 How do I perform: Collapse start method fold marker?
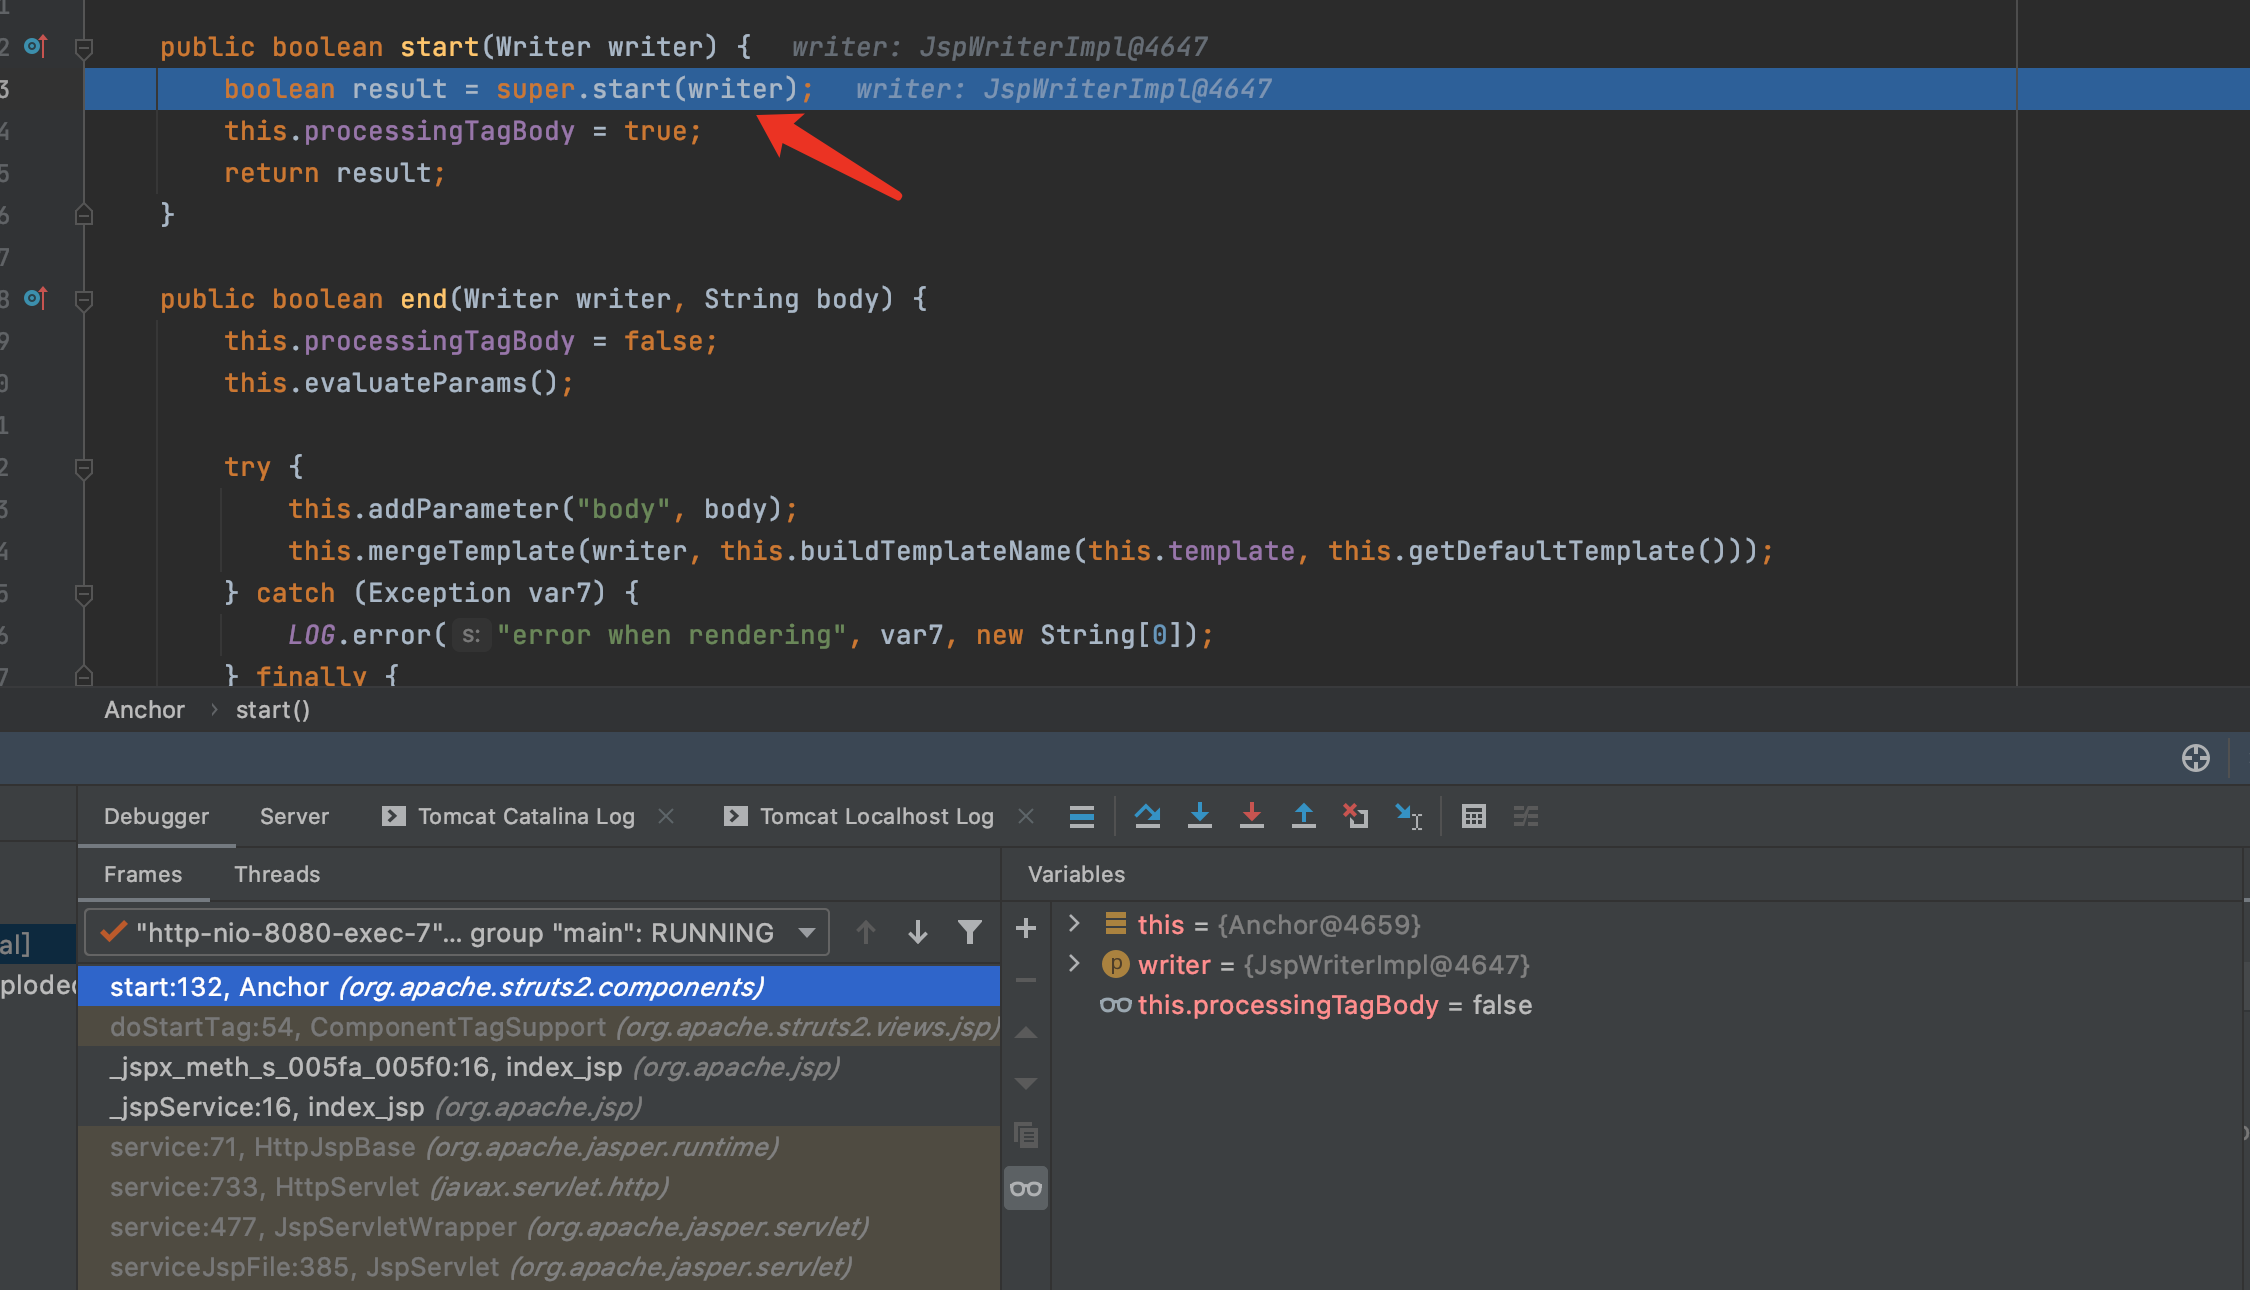(84, 47)
